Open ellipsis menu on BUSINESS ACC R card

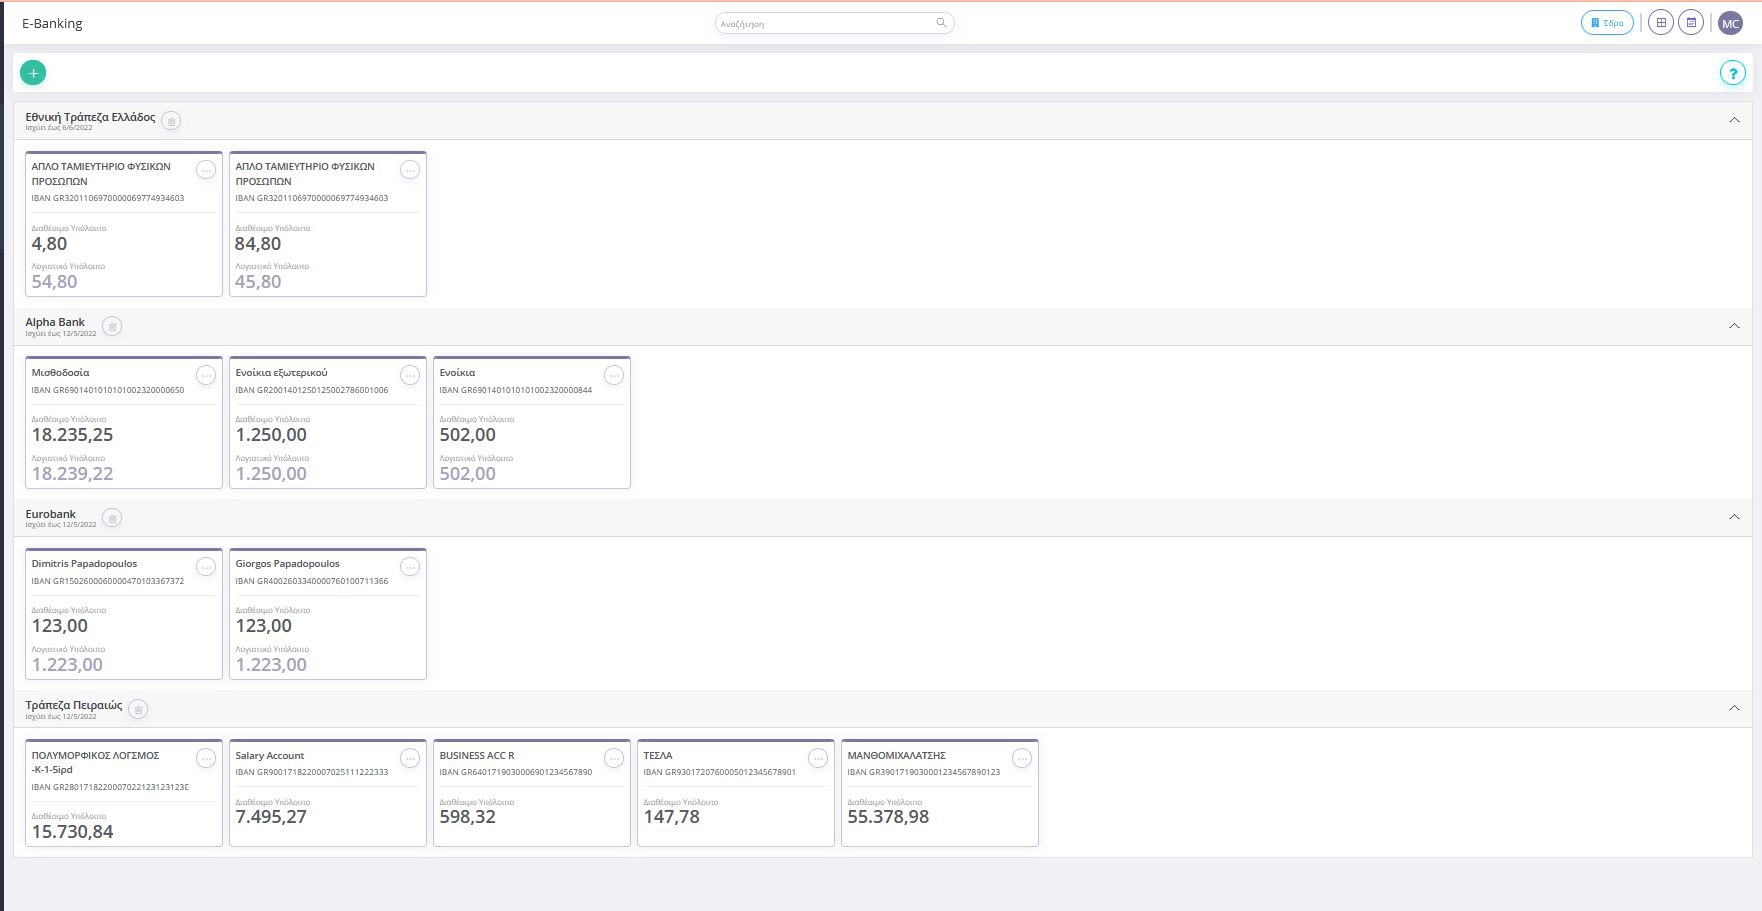(x=614, y=759)
